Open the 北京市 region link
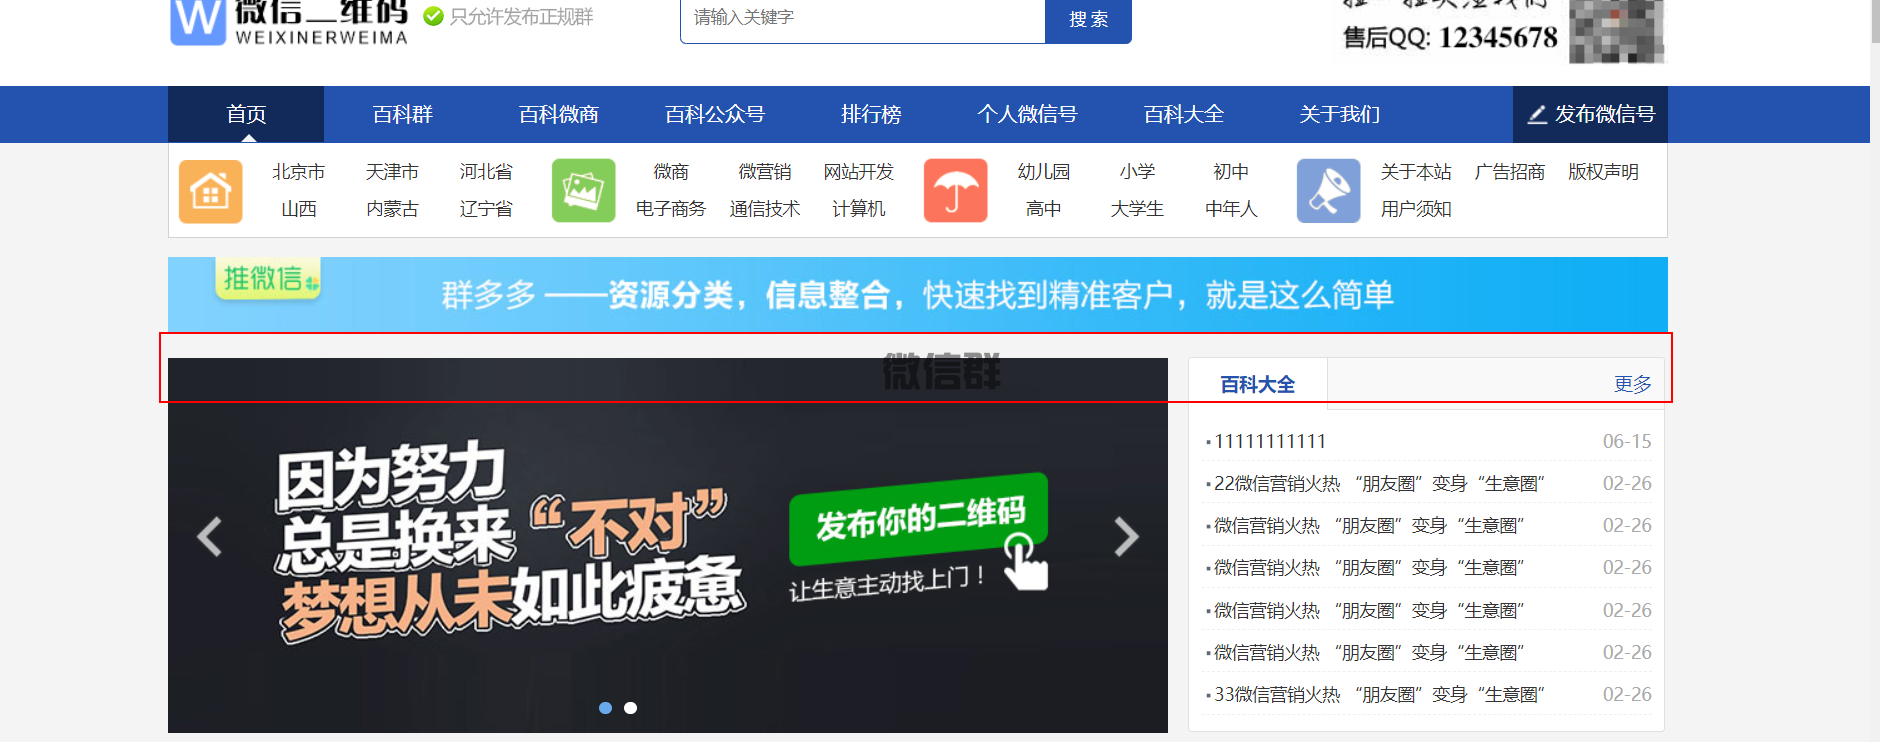Screen dimensions: 1880x742 [298, 172]
